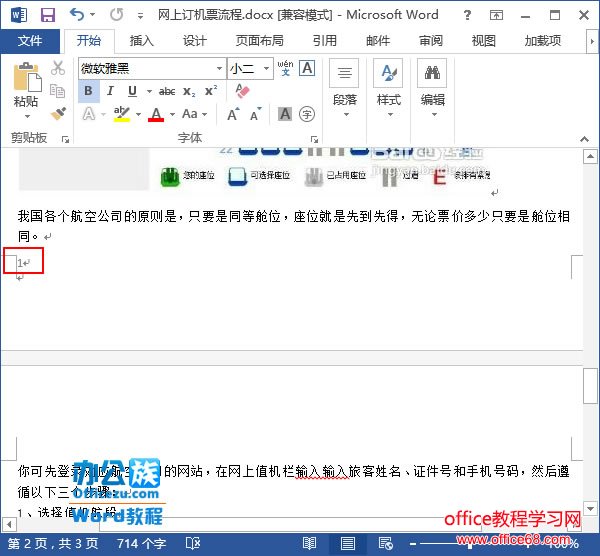Viewport: 600px width, 556px height.
Task: Grow font size button
Action: click(233, 114)
